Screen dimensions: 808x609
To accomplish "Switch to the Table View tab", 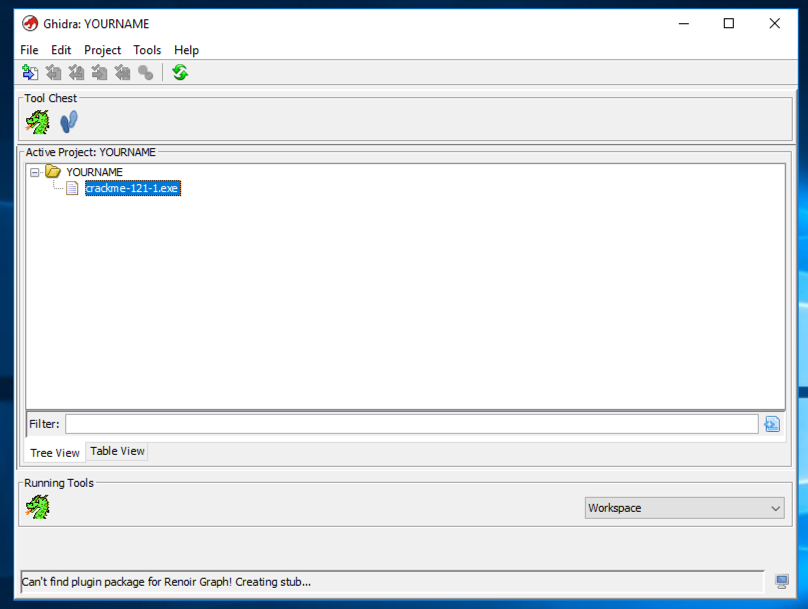I will [x=117, y=451].
